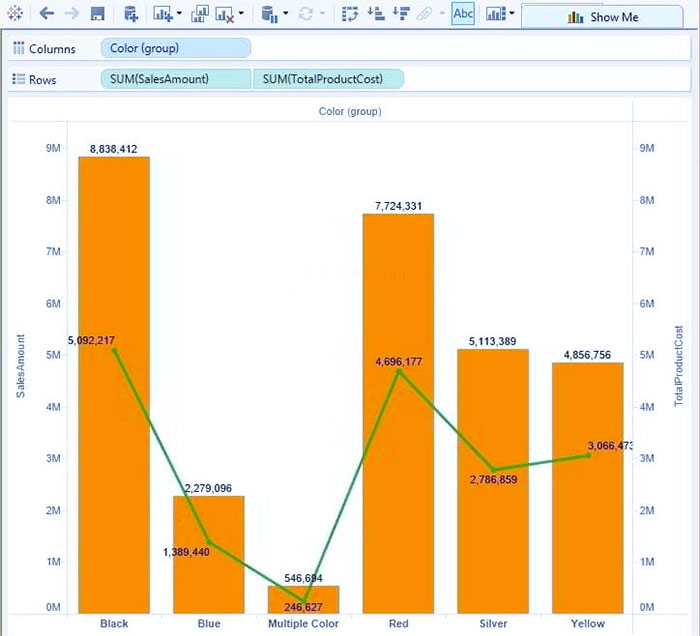Click the Color (group) pill on Columns

[x=175, y=48]
